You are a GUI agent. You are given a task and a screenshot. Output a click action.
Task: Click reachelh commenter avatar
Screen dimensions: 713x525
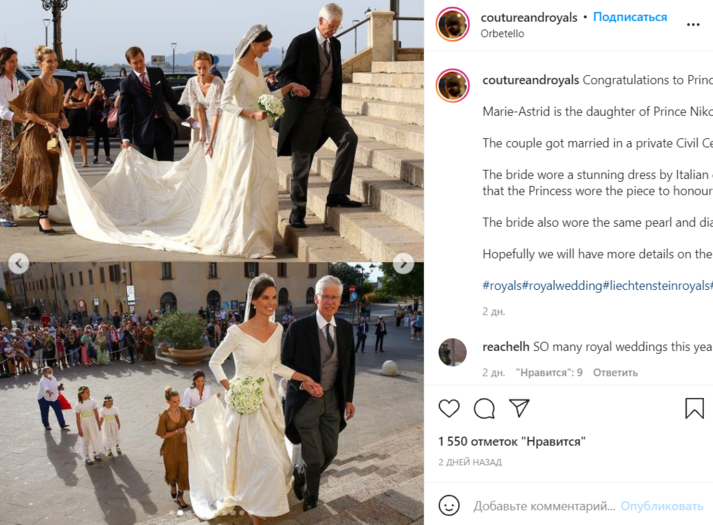coord(452,352)
